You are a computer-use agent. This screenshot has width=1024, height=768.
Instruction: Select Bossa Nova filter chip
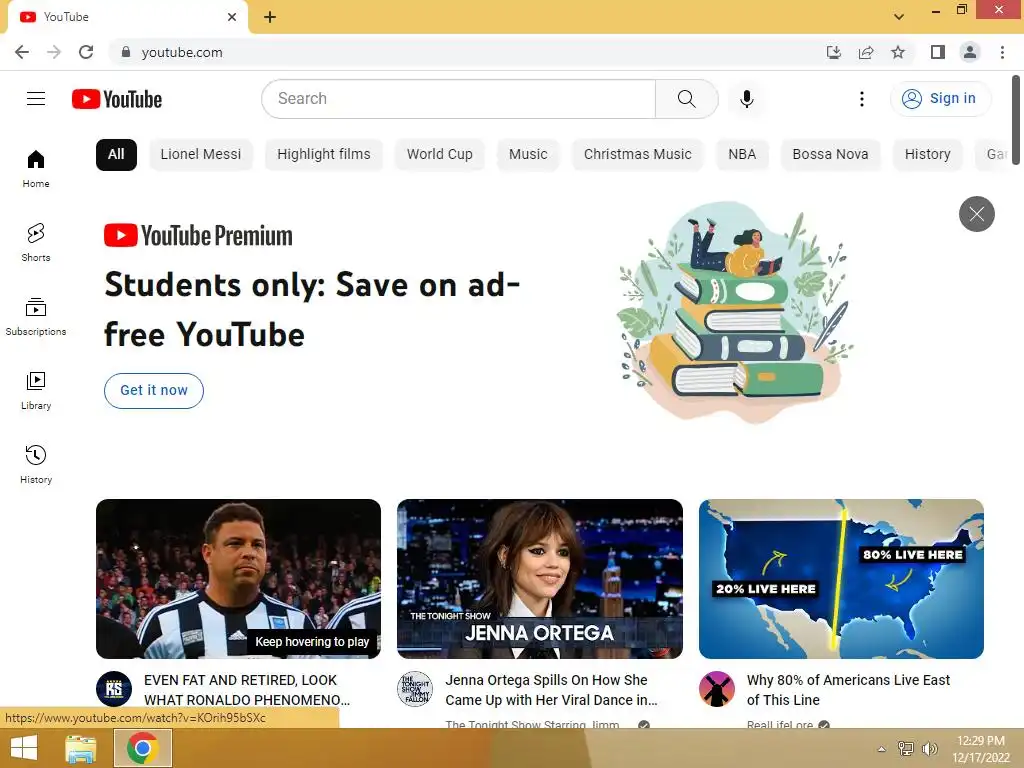pyautogui.click(x=830, y=155)
